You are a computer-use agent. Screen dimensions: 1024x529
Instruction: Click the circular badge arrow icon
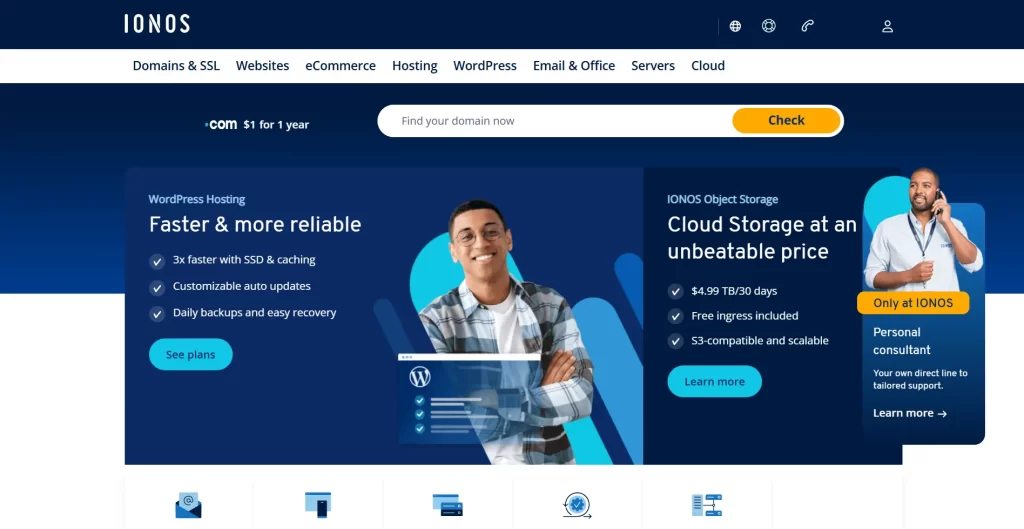(577, 505)
